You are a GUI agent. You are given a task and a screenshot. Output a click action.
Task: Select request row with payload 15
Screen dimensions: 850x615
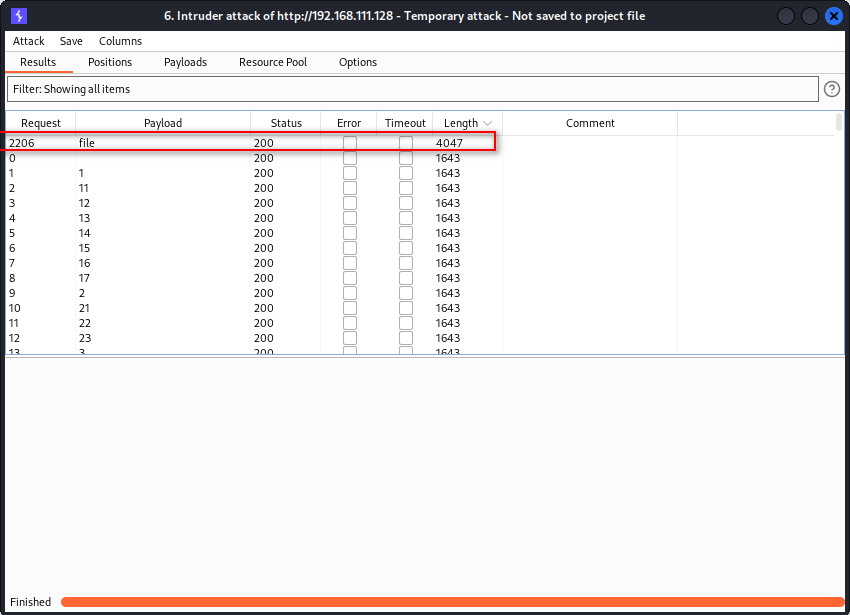pyautogui.click(x=420, y=248)
